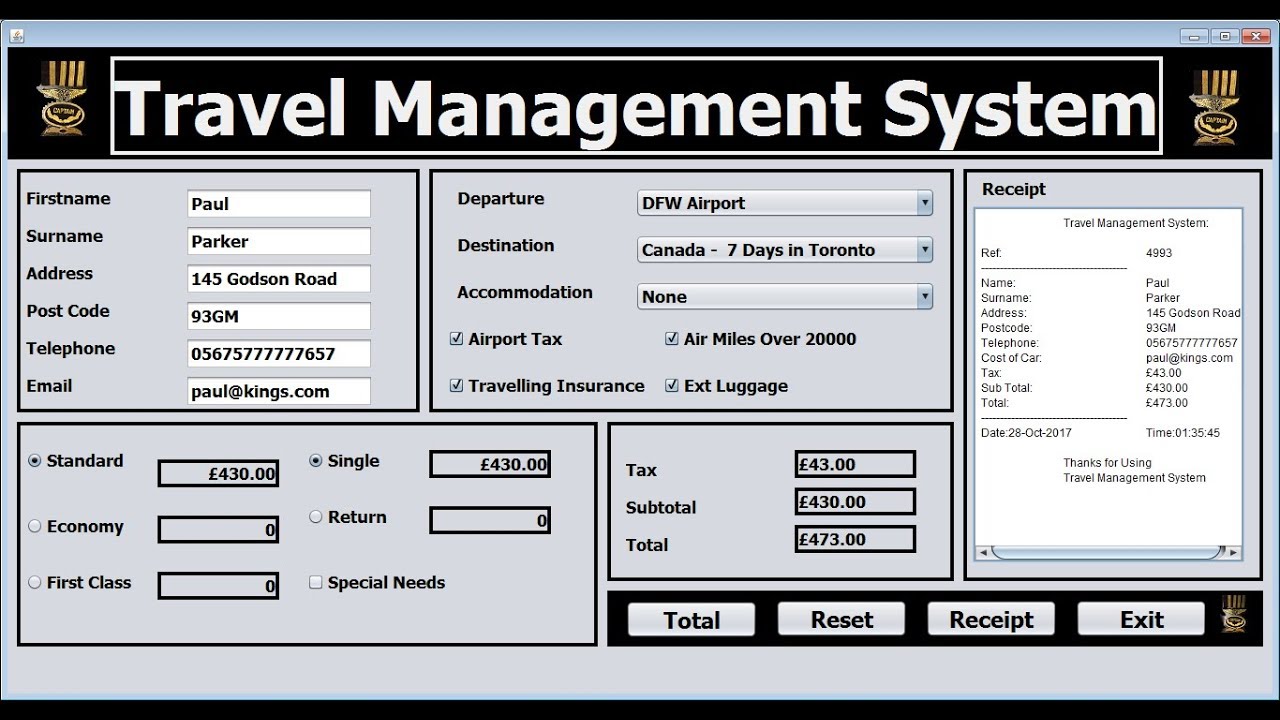Click the receipt Time:01:35:45 text

coord(1183,433)
